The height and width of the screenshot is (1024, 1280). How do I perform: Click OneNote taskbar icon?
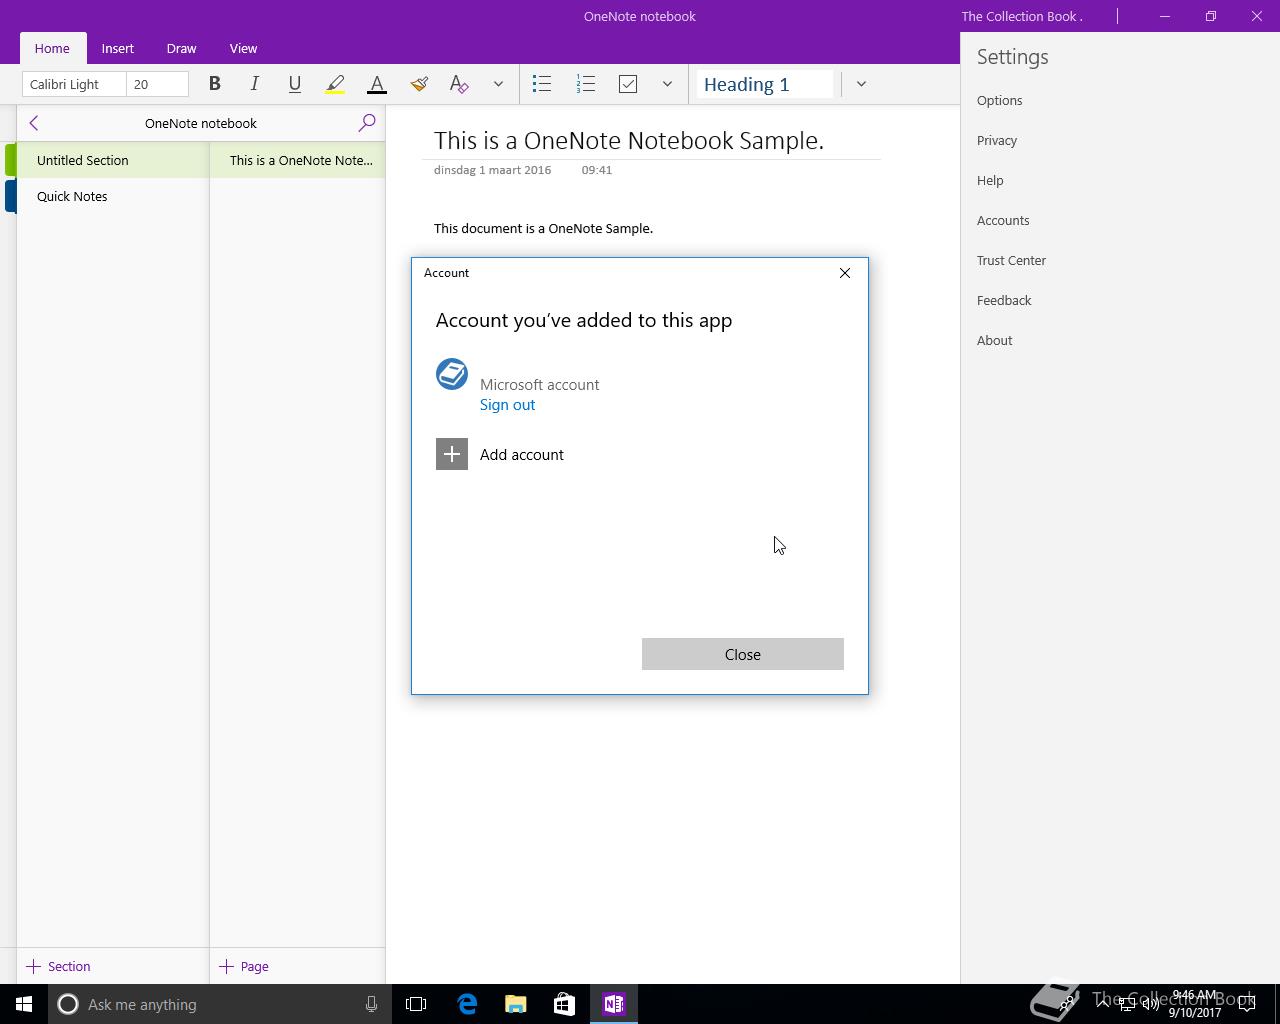(x=614, y=1004)
